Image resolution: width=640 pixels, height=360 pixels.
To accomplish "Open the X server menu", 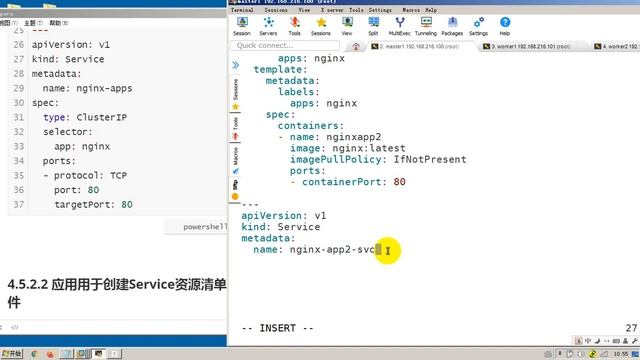I will coord(332,10).
